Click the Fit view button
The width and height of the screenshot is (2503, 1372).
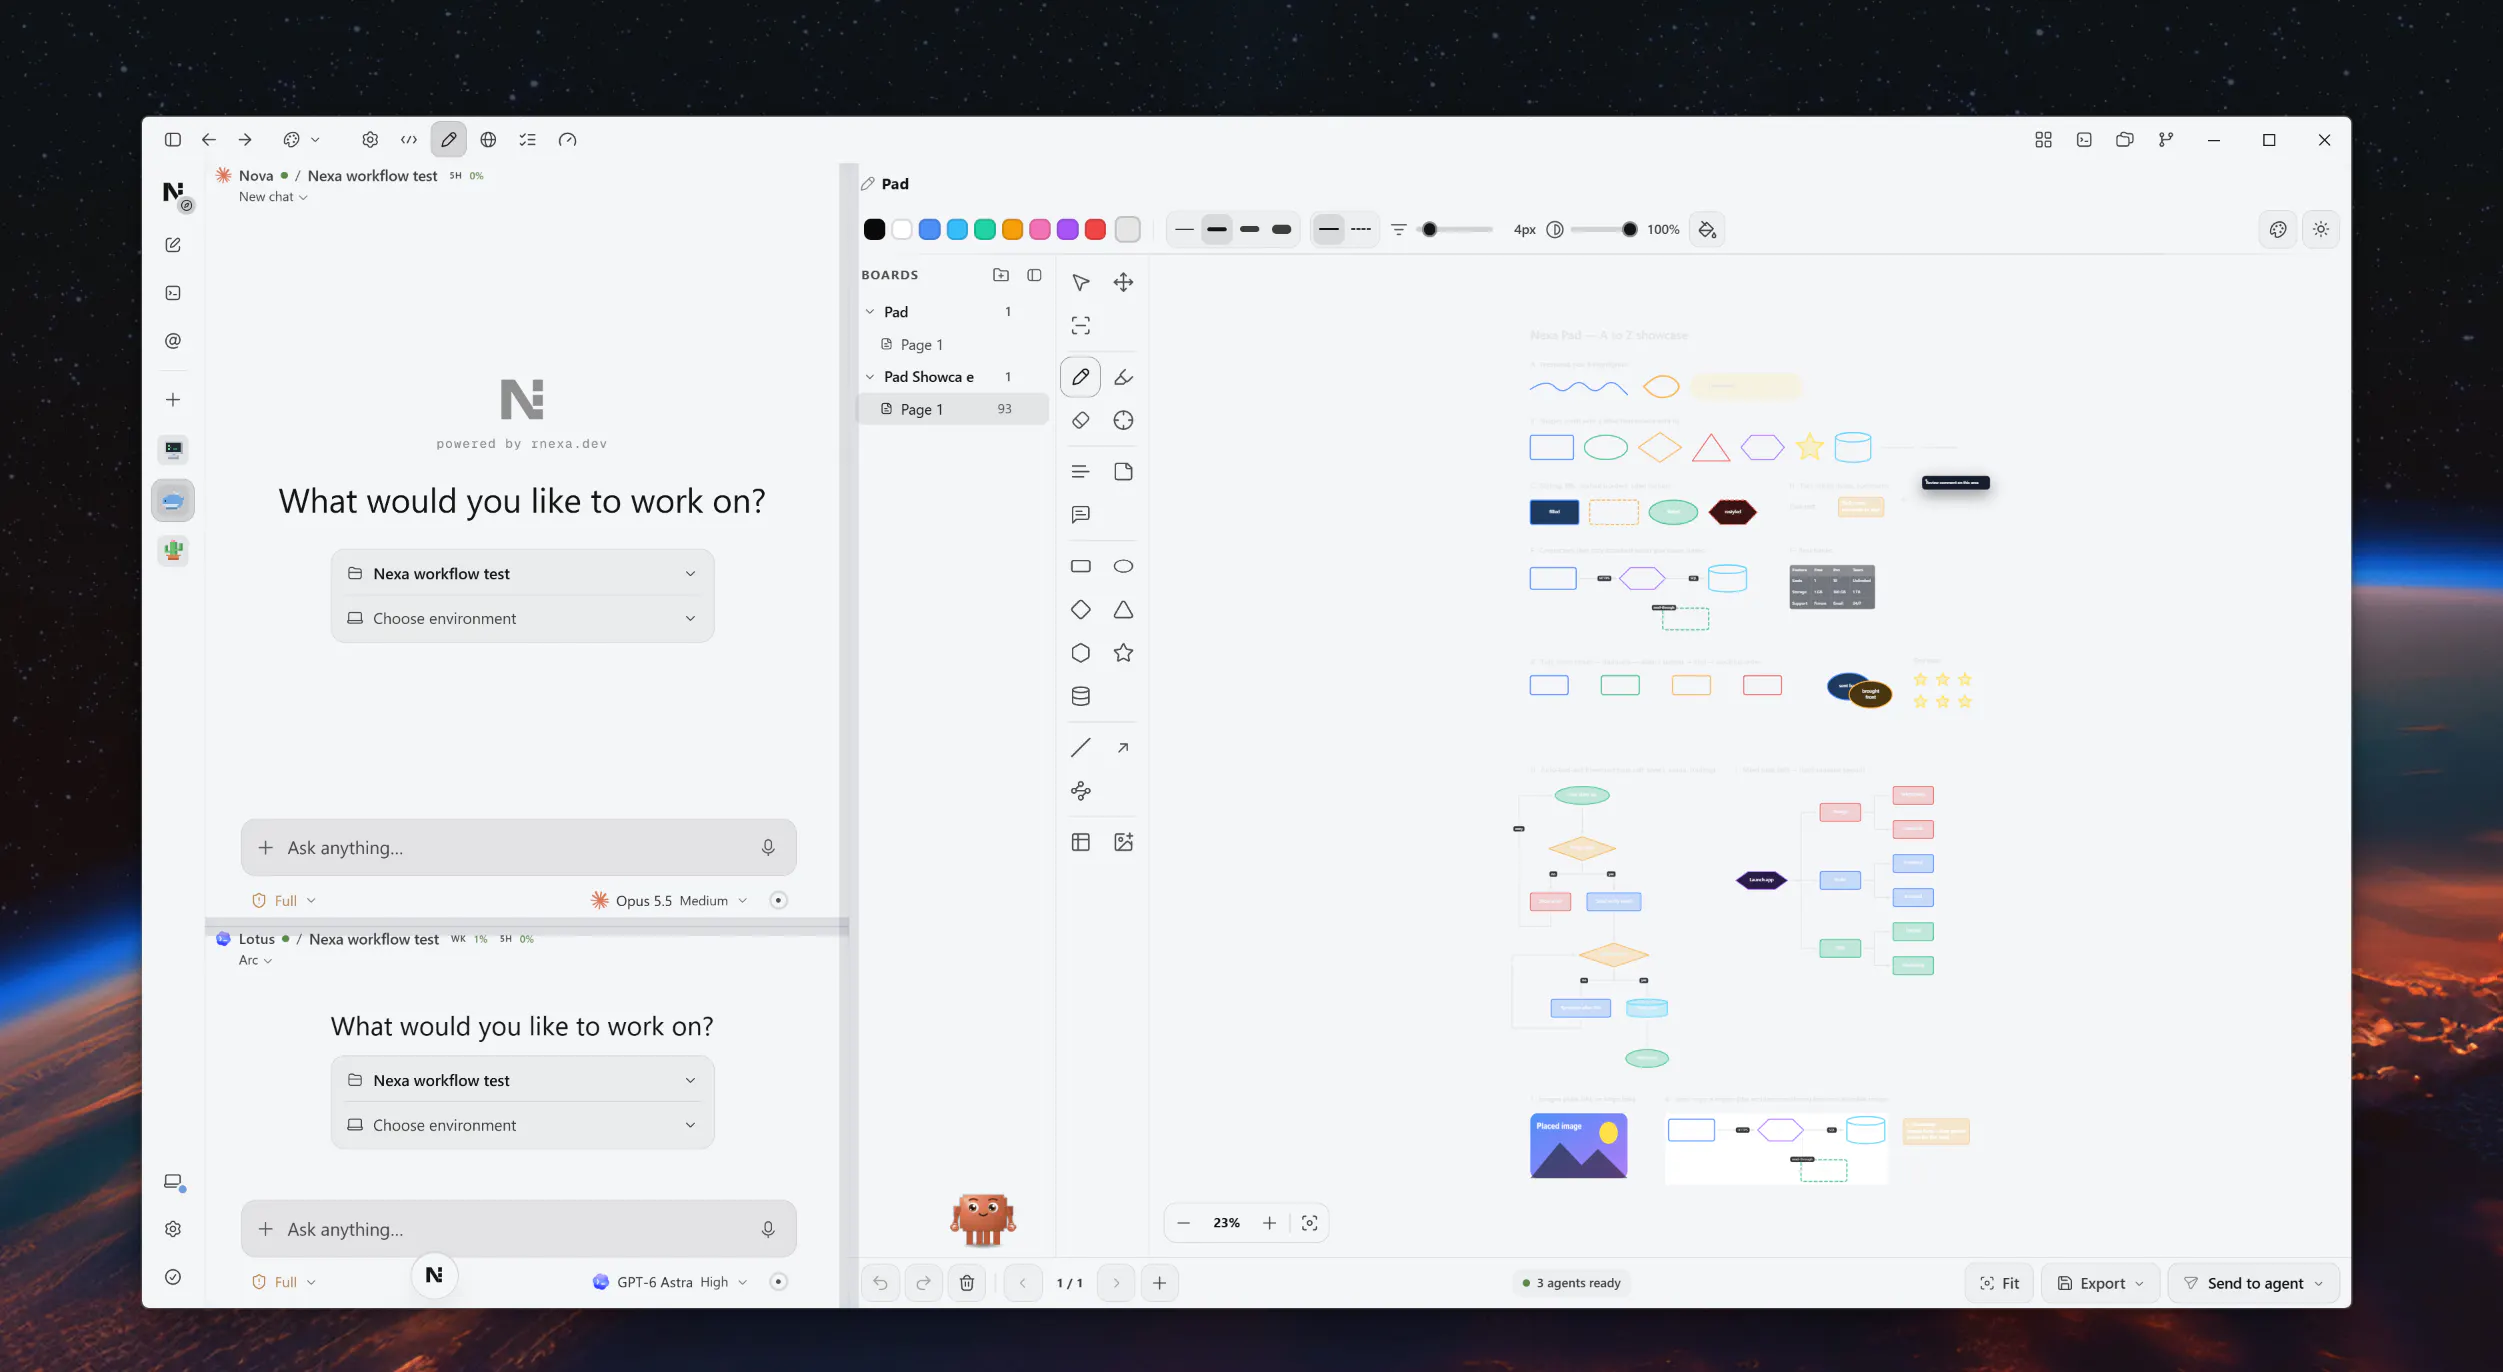coord(1999,1283)
